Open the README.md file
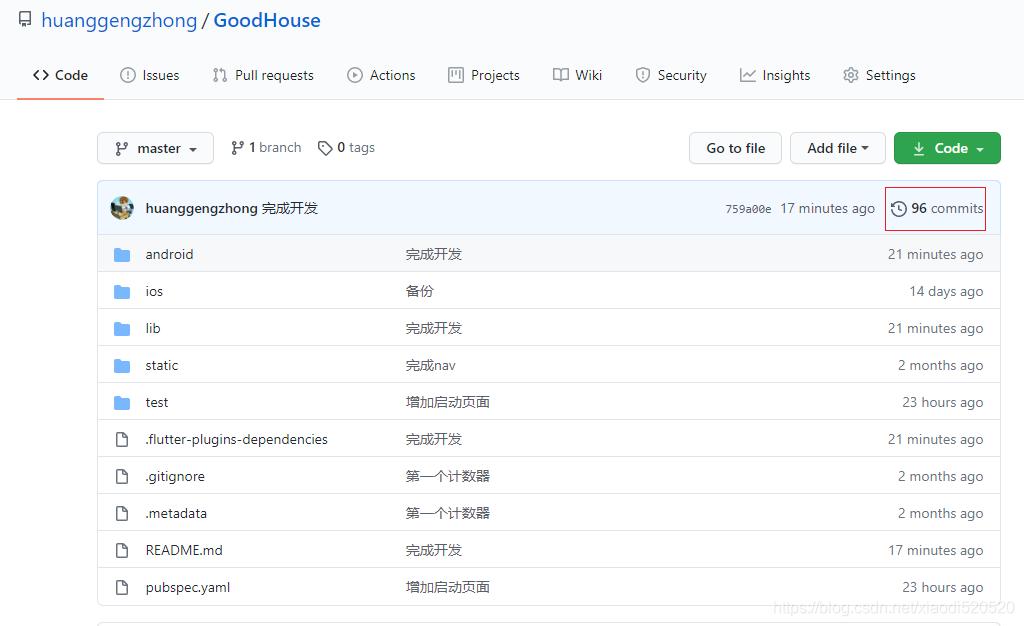This screenshot has height=626, width=1024. 184,550
